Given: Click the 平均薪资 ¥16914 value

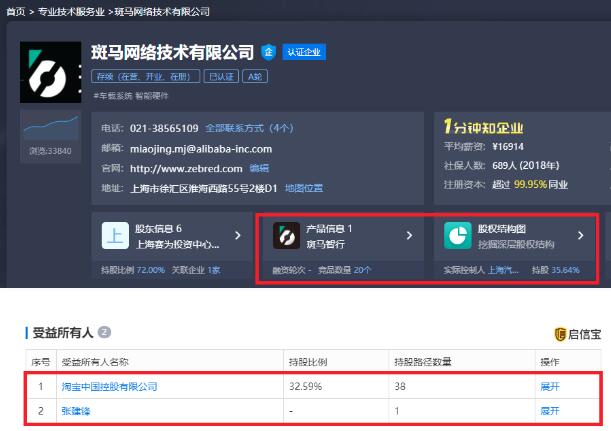Looking at the screenshot, I should 508,147.
